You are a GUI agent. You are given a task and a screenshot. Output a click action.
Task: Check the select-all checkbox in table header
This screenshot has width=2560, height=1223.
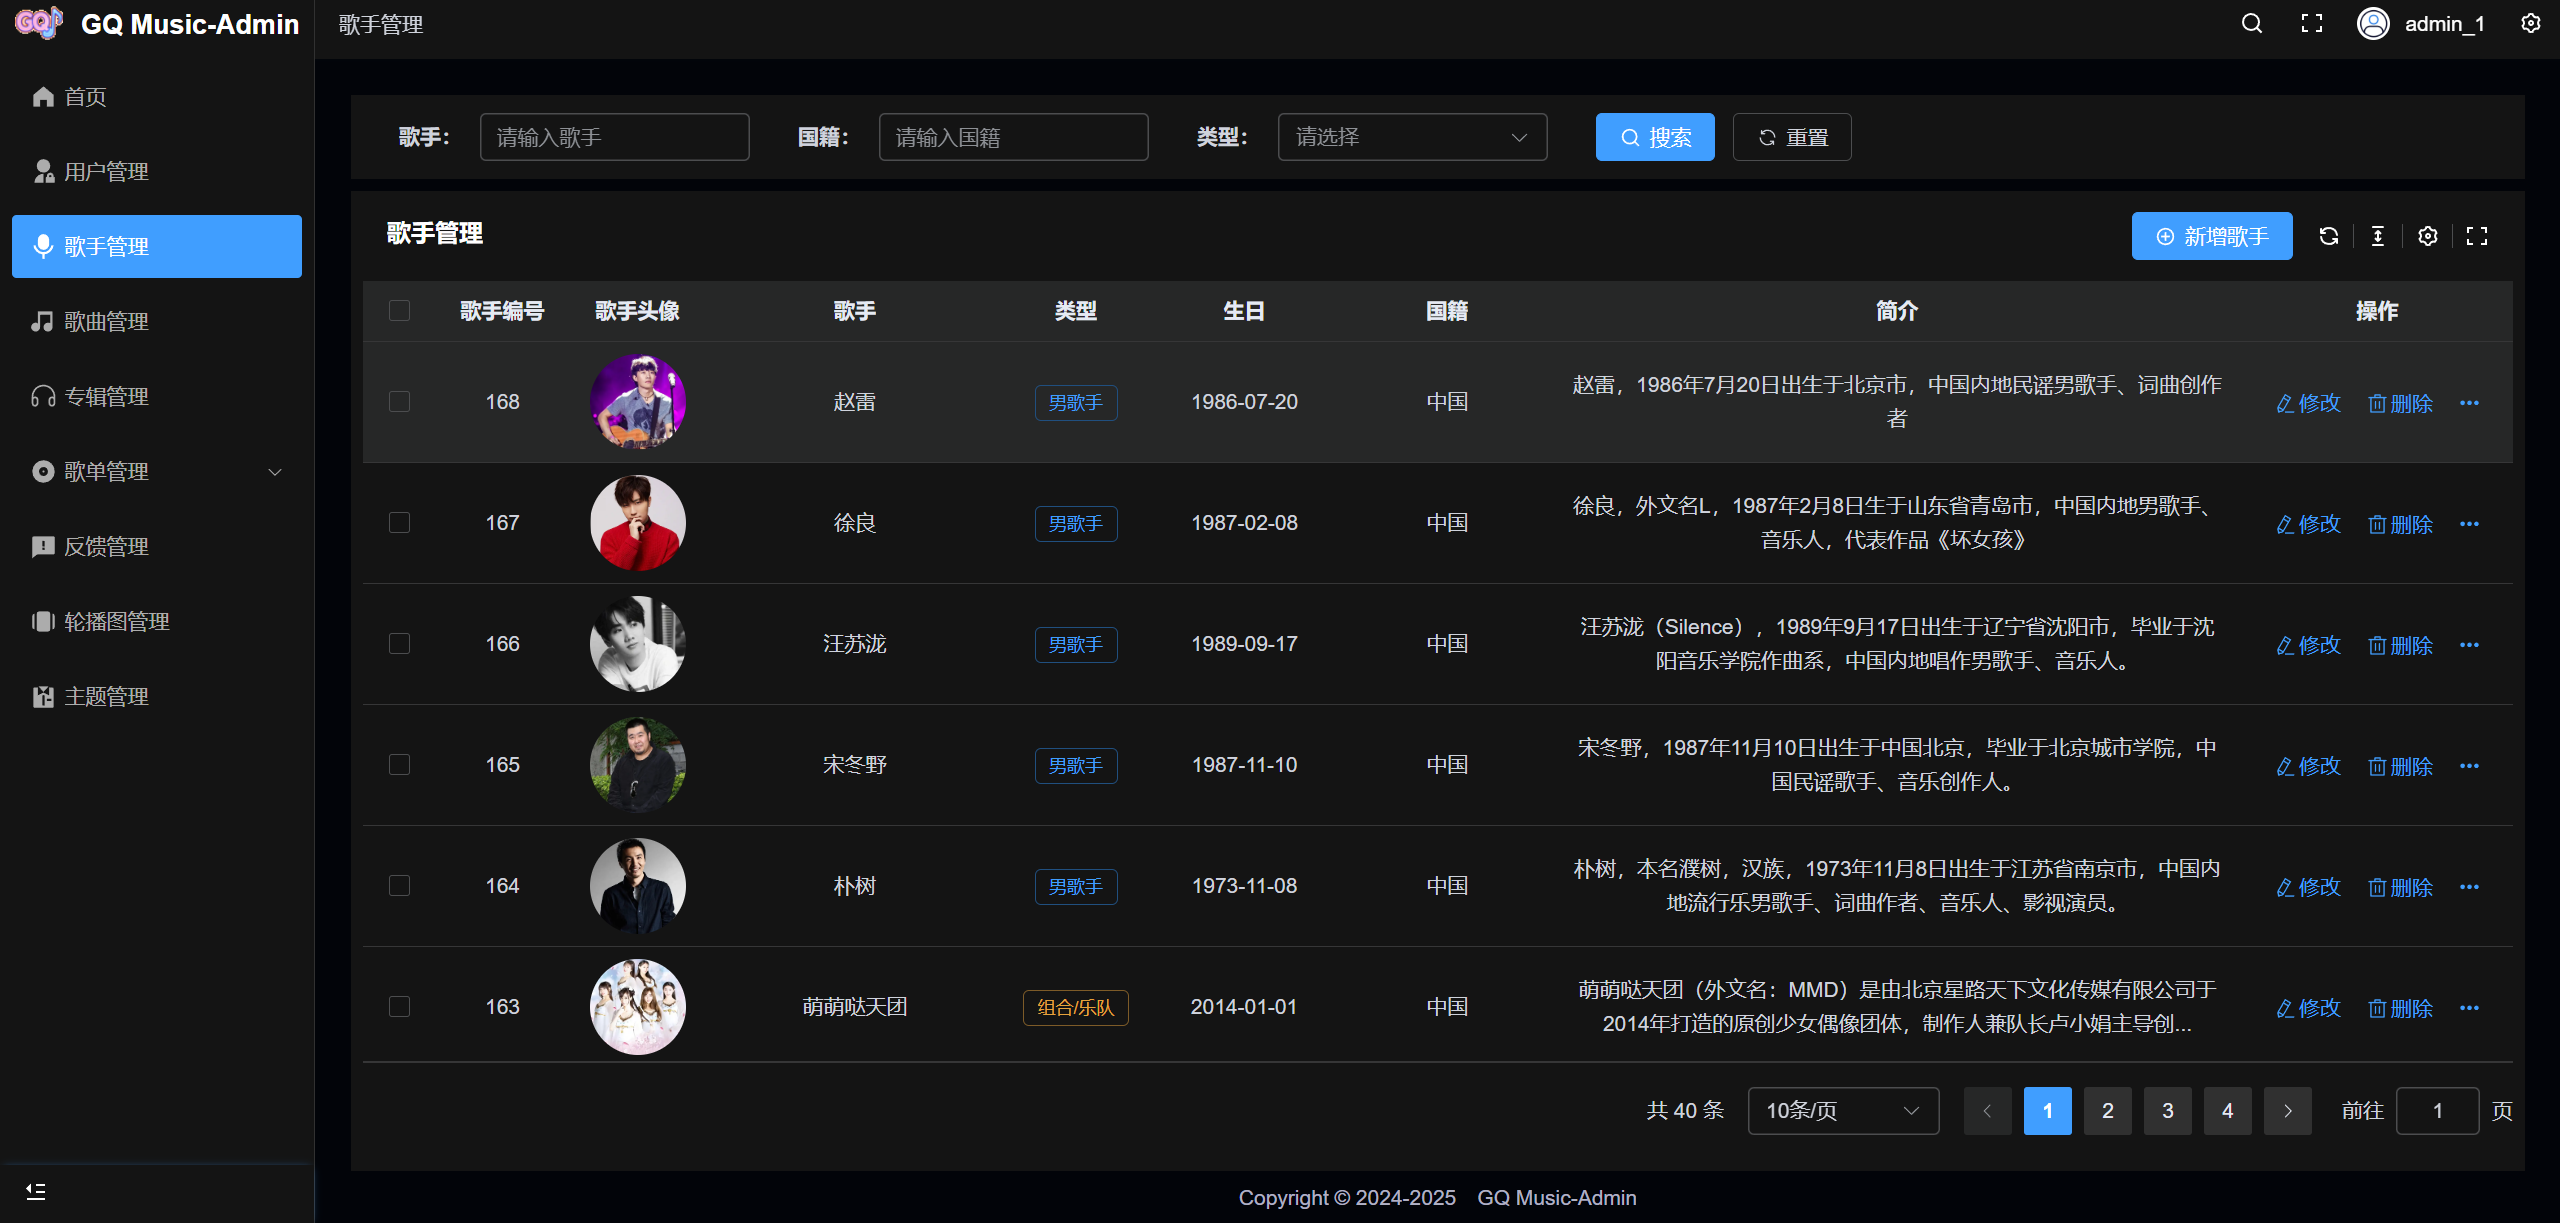(399, 311)
